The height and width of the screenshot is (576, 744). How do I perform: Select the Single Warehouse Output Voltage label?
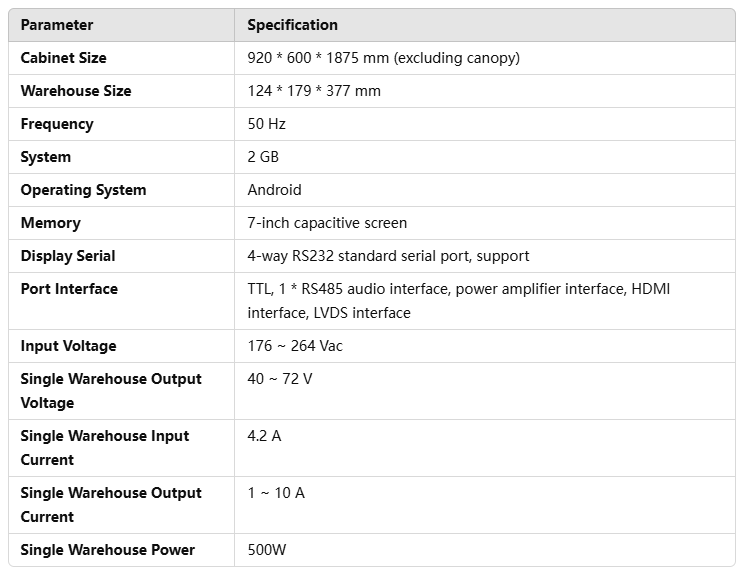111,391
